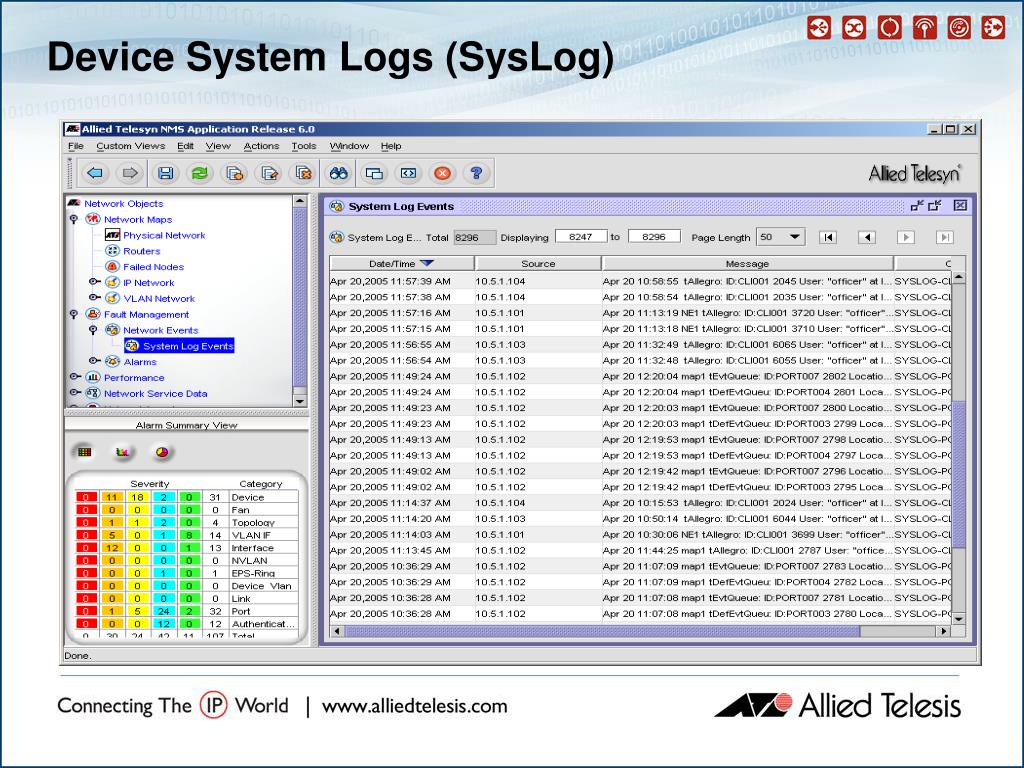Switch Alarm Summary to pie chart view
Viewport: 1024px width, 768px height.
tap(162, 452)
